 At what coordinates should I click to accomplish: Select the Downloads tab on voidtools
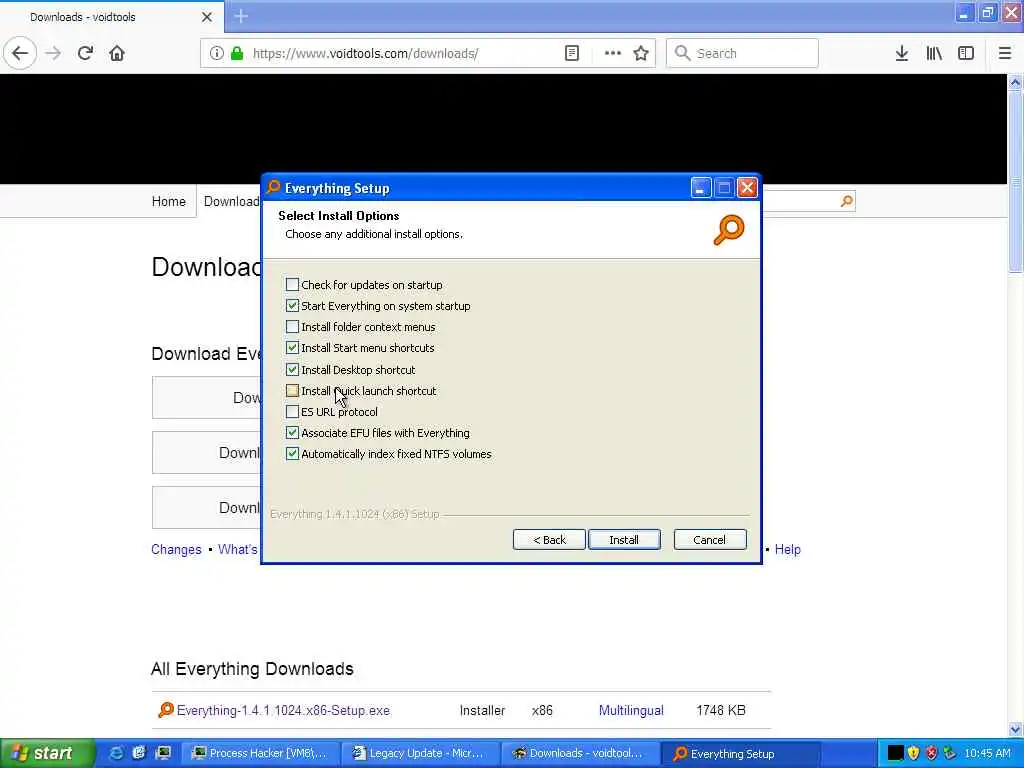tap(231, 201)
